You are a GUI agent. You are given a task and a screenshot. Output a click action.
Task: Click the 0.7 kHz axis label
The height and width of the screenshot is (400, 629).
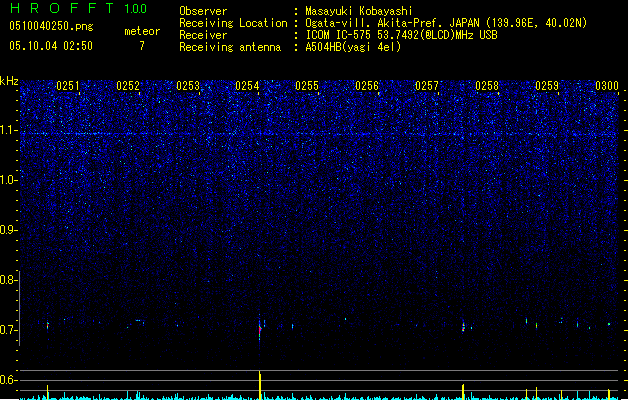click(8, 330)
